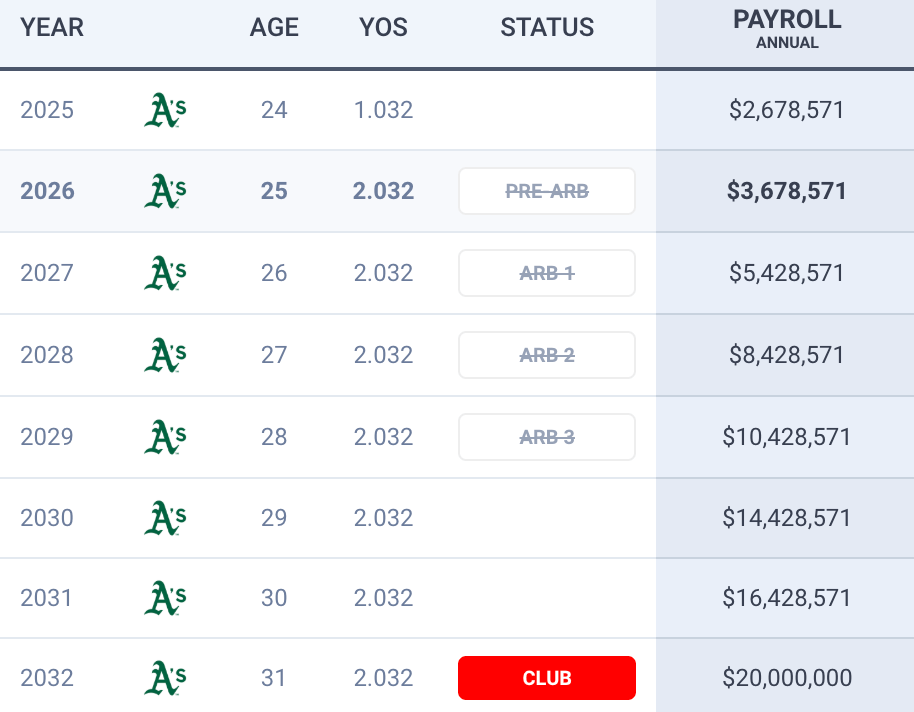Select the A's logo beside 2027
The height and width of the screenshot is (712, 914).
pos(165,273)
